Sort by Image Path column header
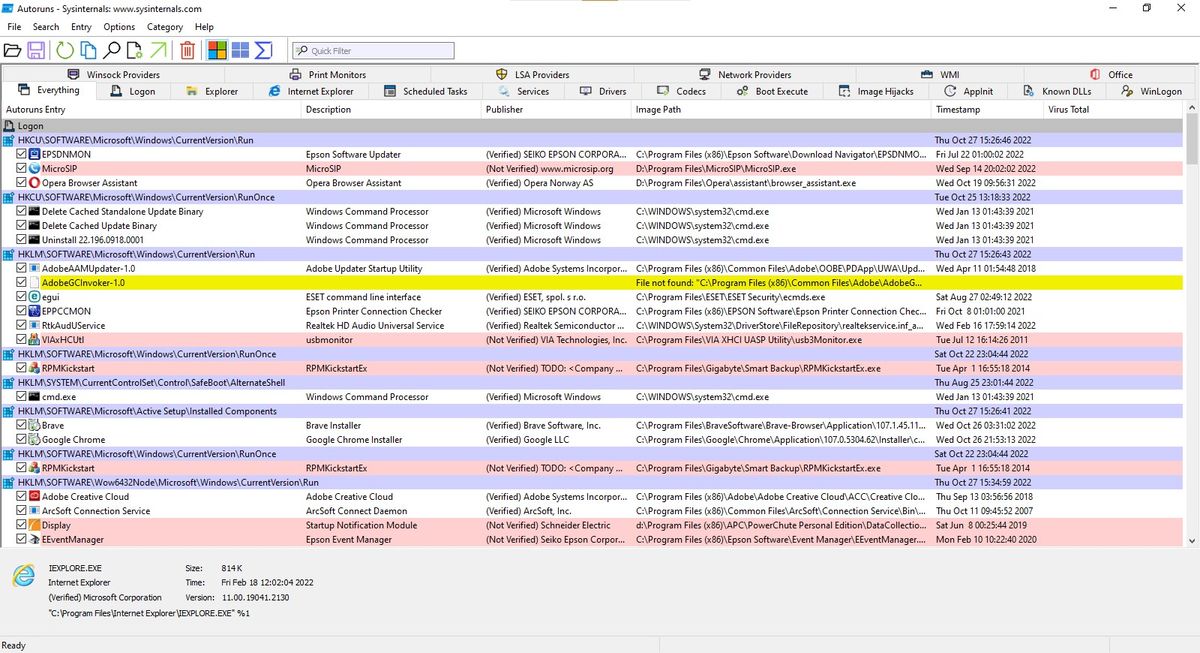The image size is (1200, 653). pyautogui.click(x=781, y=109)
